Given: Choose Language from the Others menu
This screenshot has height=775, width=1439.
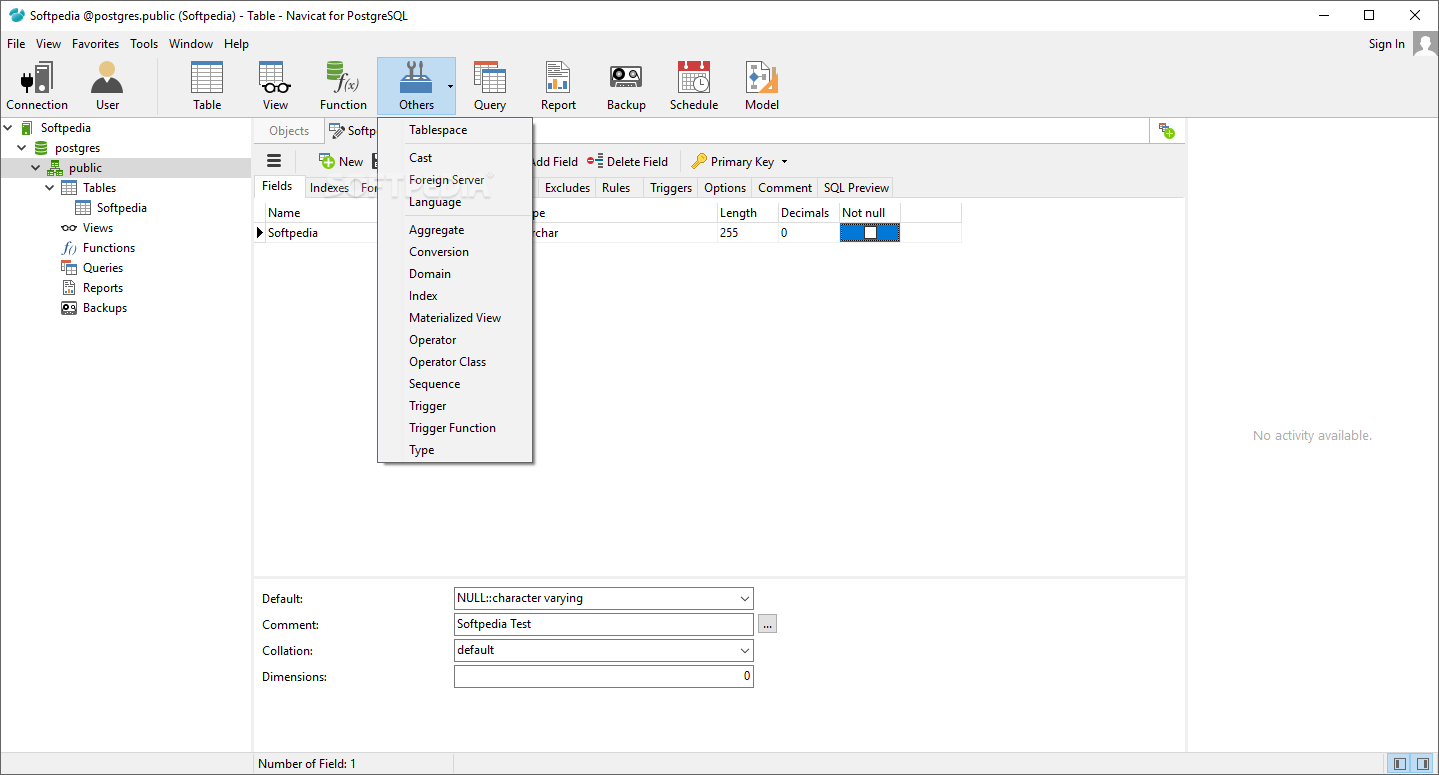Looking at the screenshot, I should pos(455,202).
